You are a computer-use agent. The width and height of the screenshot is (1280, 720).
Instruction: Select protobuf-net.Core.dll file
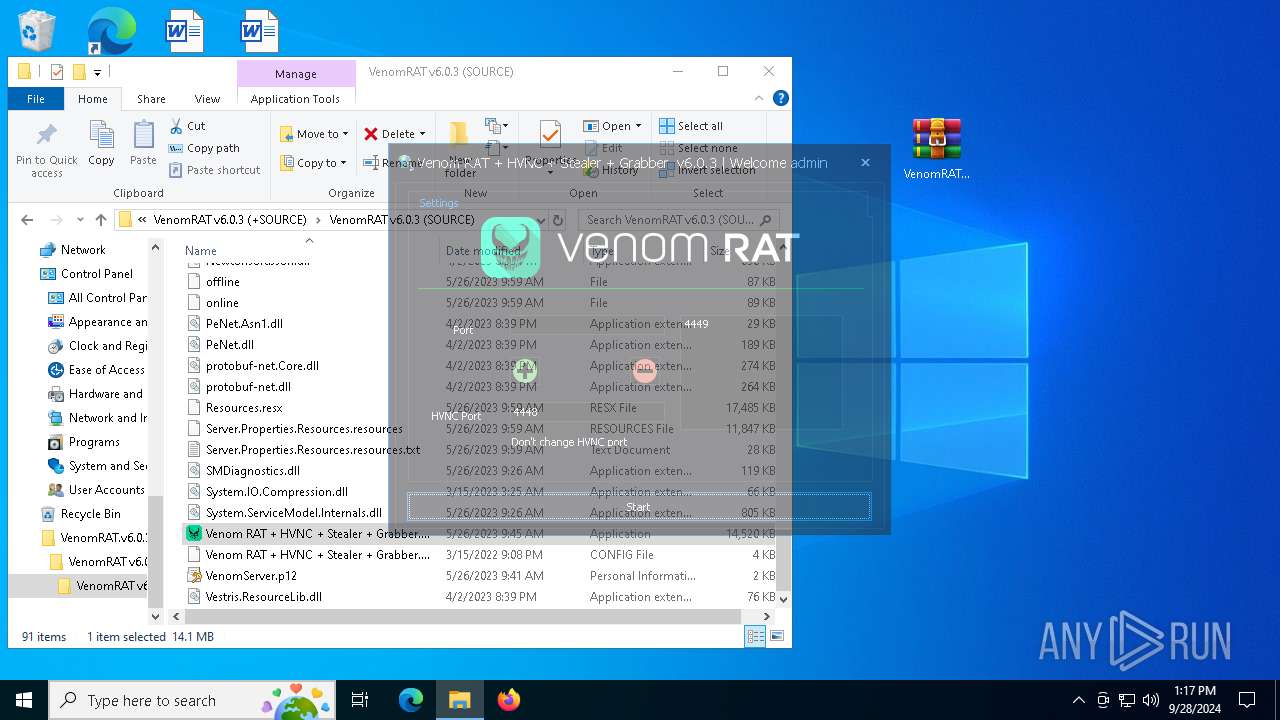262,366
